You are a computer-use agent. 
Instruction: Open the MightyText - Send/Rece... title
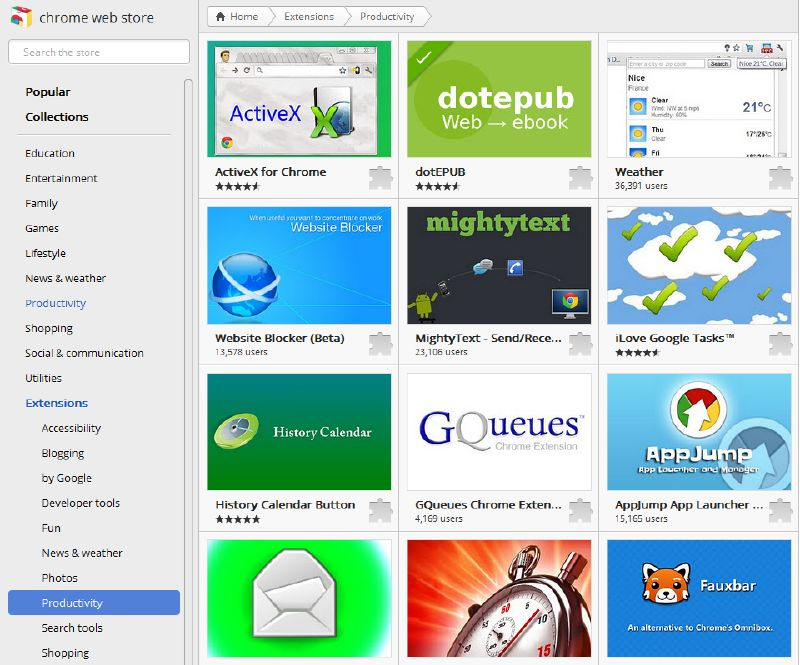coord(488,338)
